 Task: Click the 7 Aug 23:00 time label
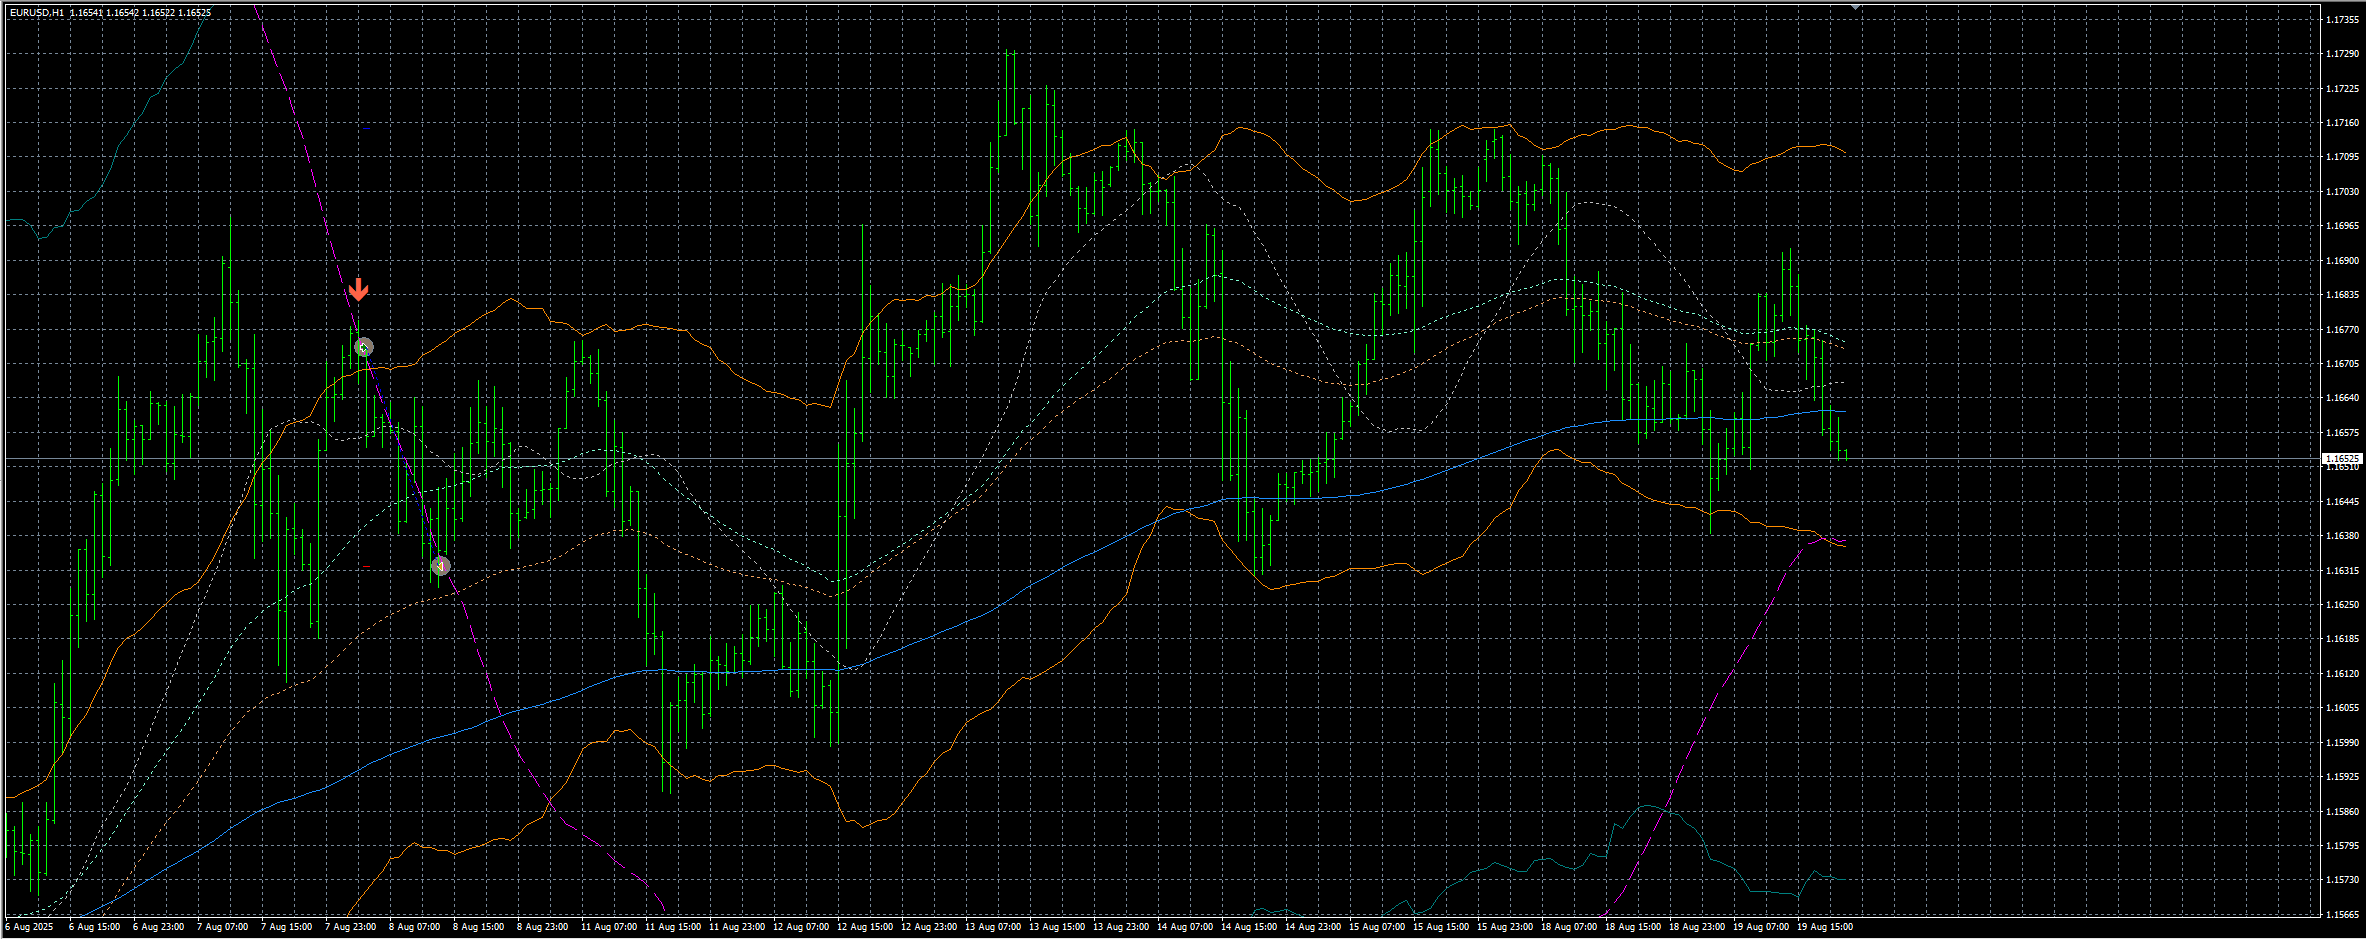[350, 927]
